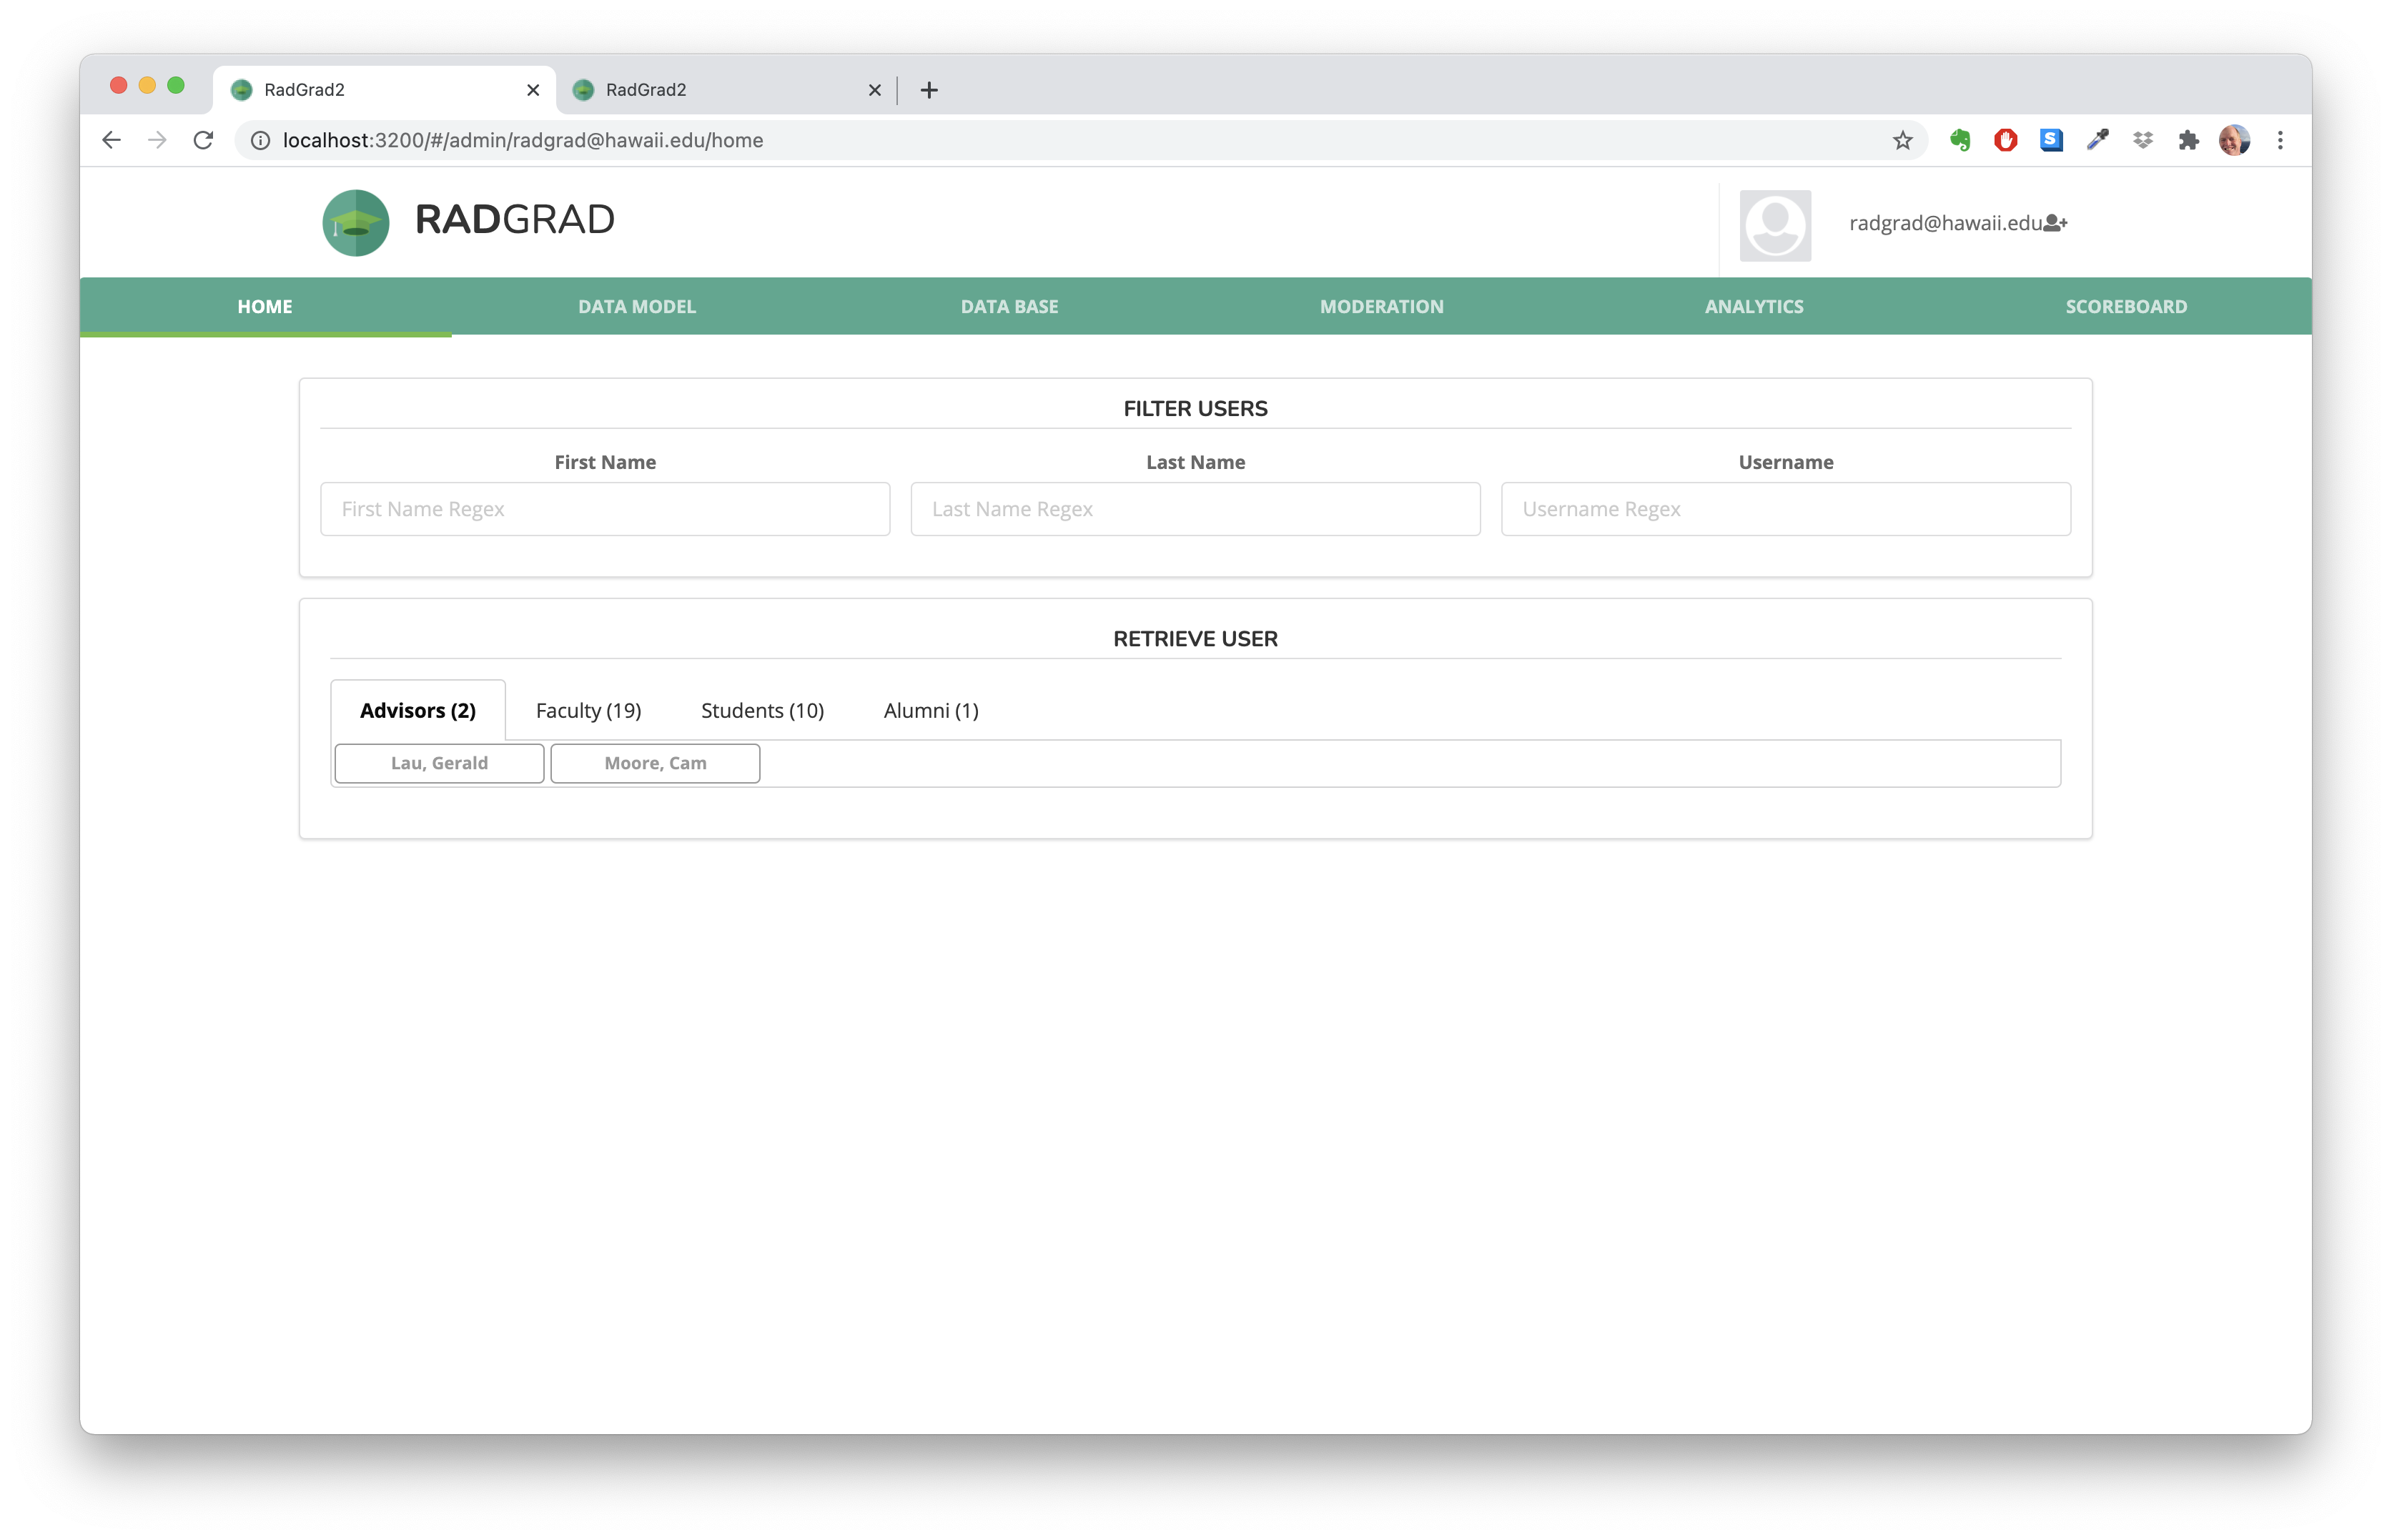
Task: Go back with the browser back arrow
Action: 111,140
